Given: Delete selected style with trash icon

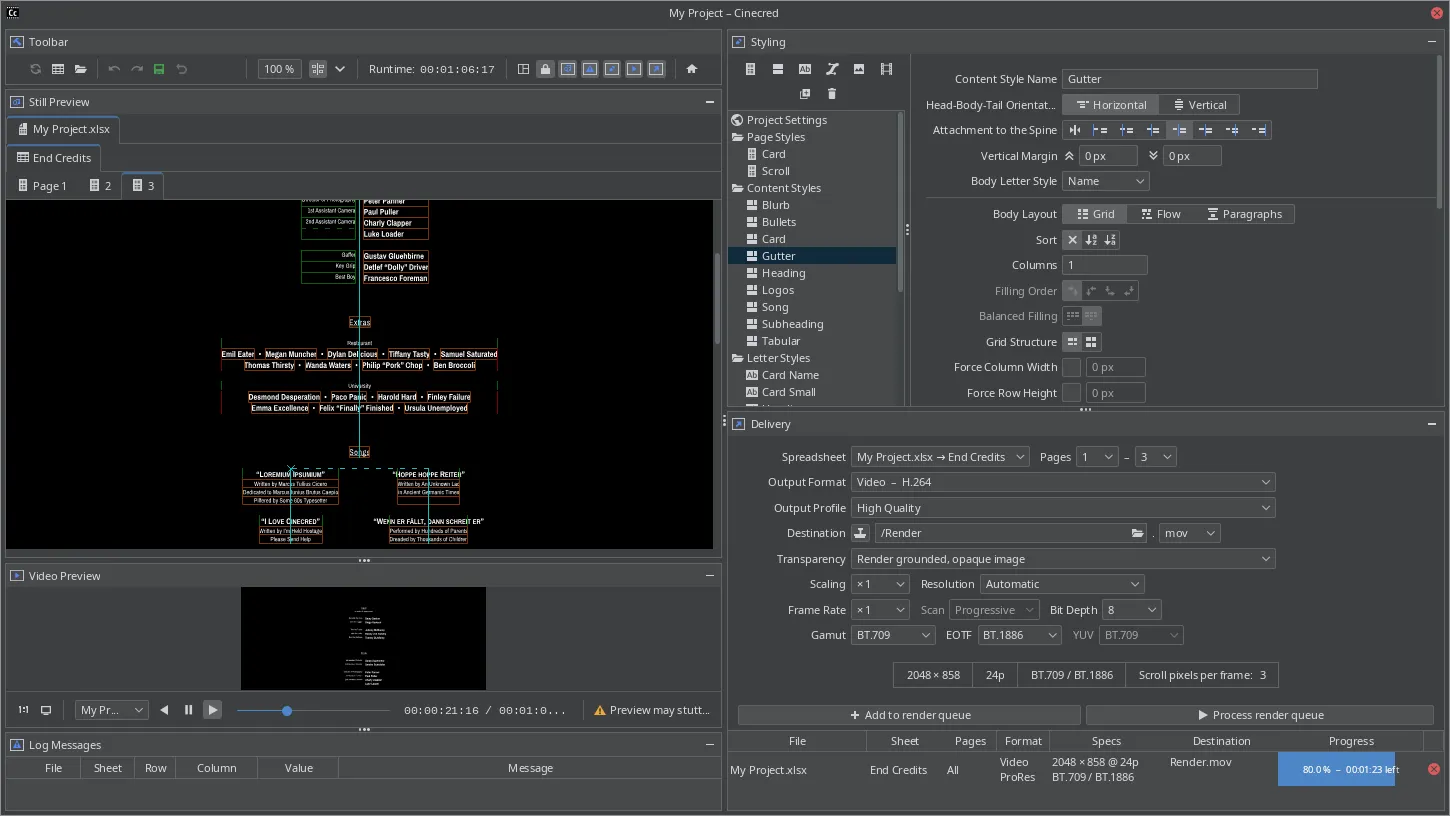Looking at the screenshot, I should (832, 94).
